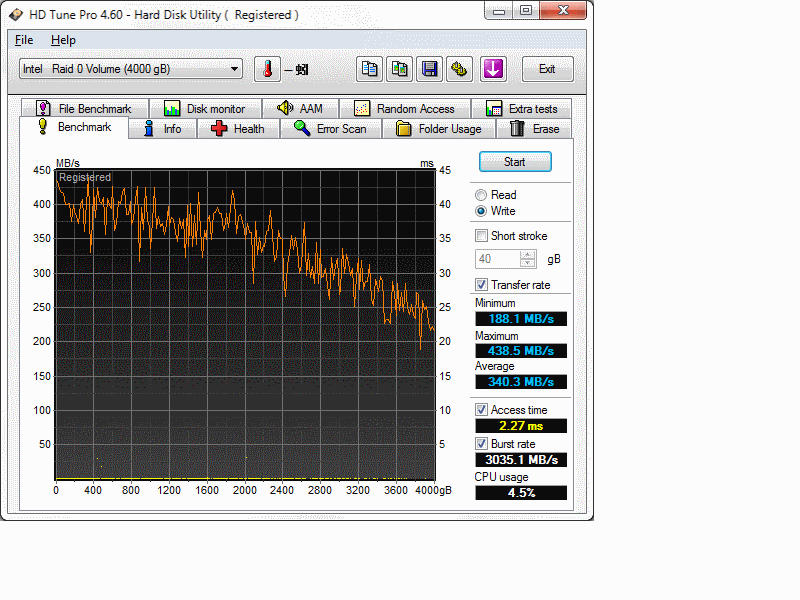Click the Minimum value 188.1 MB/s

(521, 319)
